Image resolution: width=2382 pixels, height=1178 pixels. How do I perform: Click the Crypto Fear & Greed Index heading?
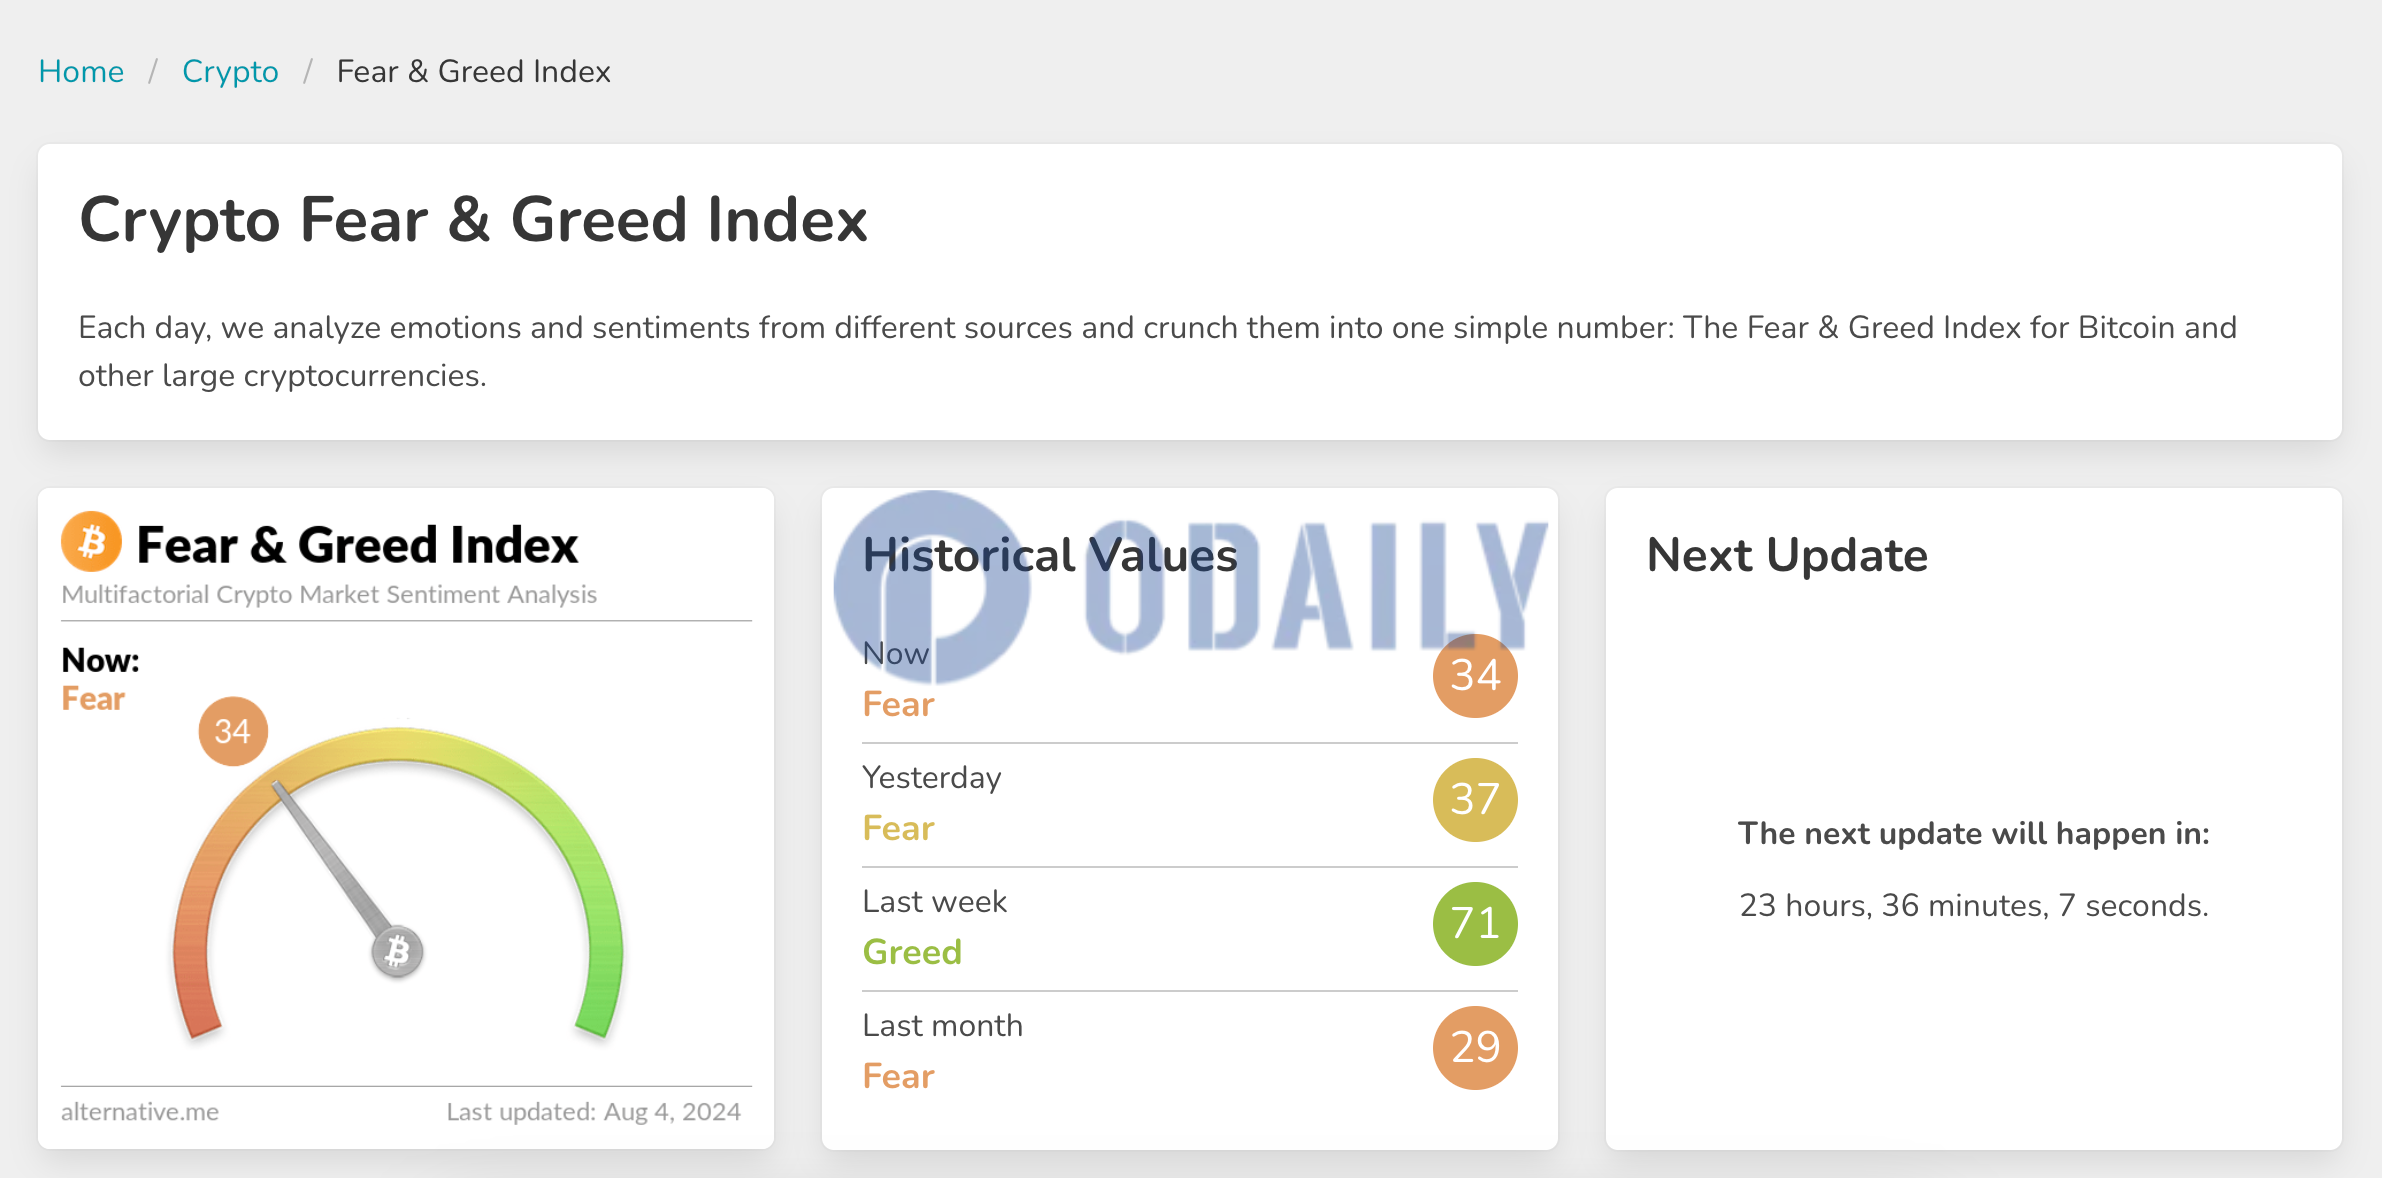(x=473, y=219)
